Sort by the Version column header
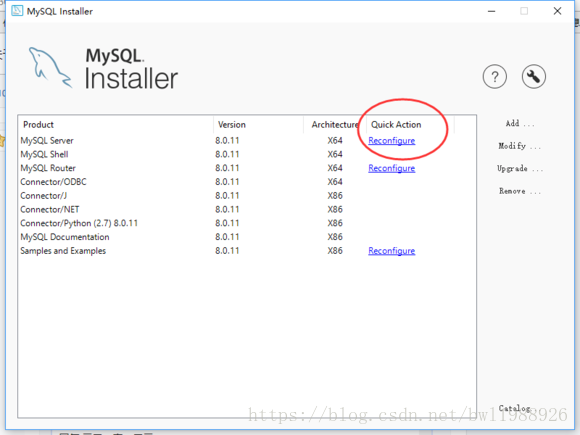This screenshot has width=580, height=435. pyautogui.click(x=258, y=125)
